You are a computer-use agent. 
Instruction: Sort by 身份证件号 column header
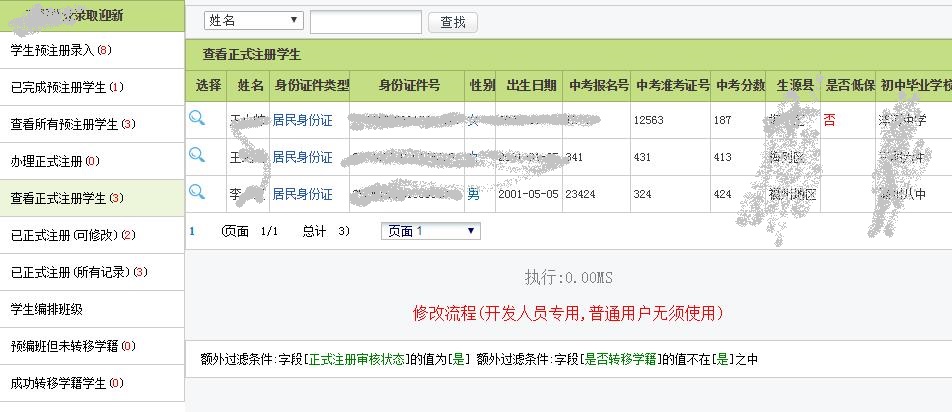(409, 86)
